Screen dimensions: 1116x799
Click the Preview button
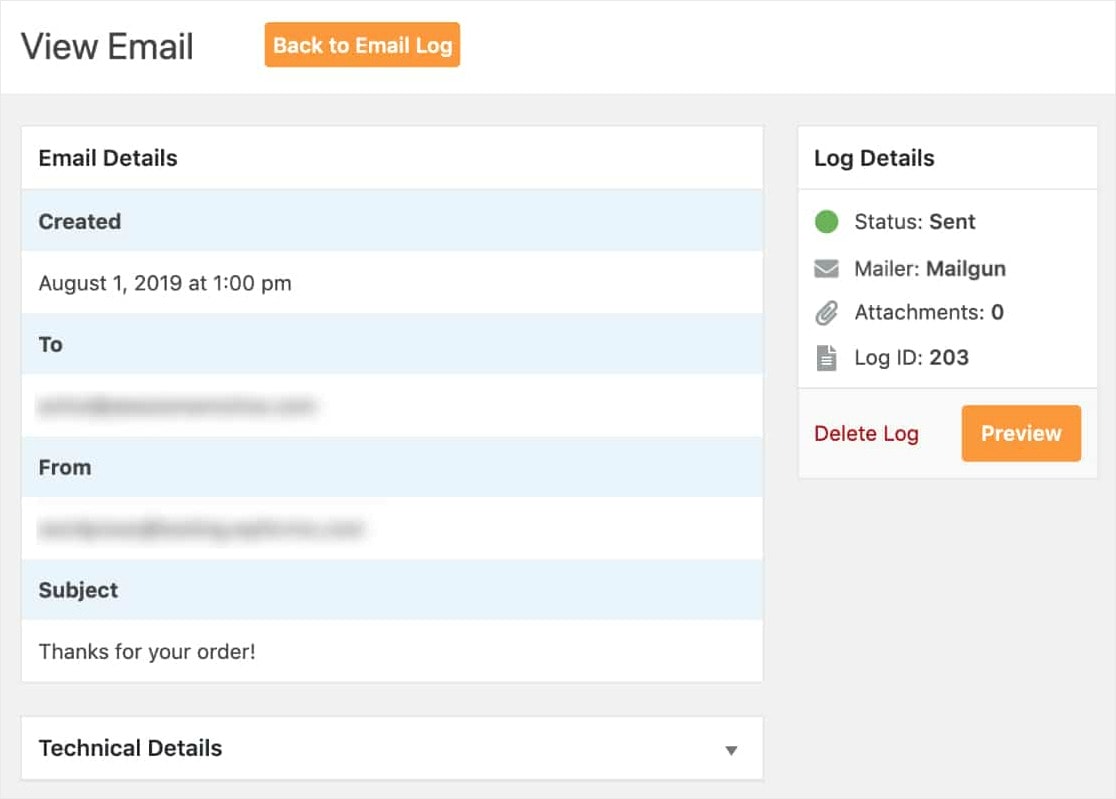[1021, 433]
